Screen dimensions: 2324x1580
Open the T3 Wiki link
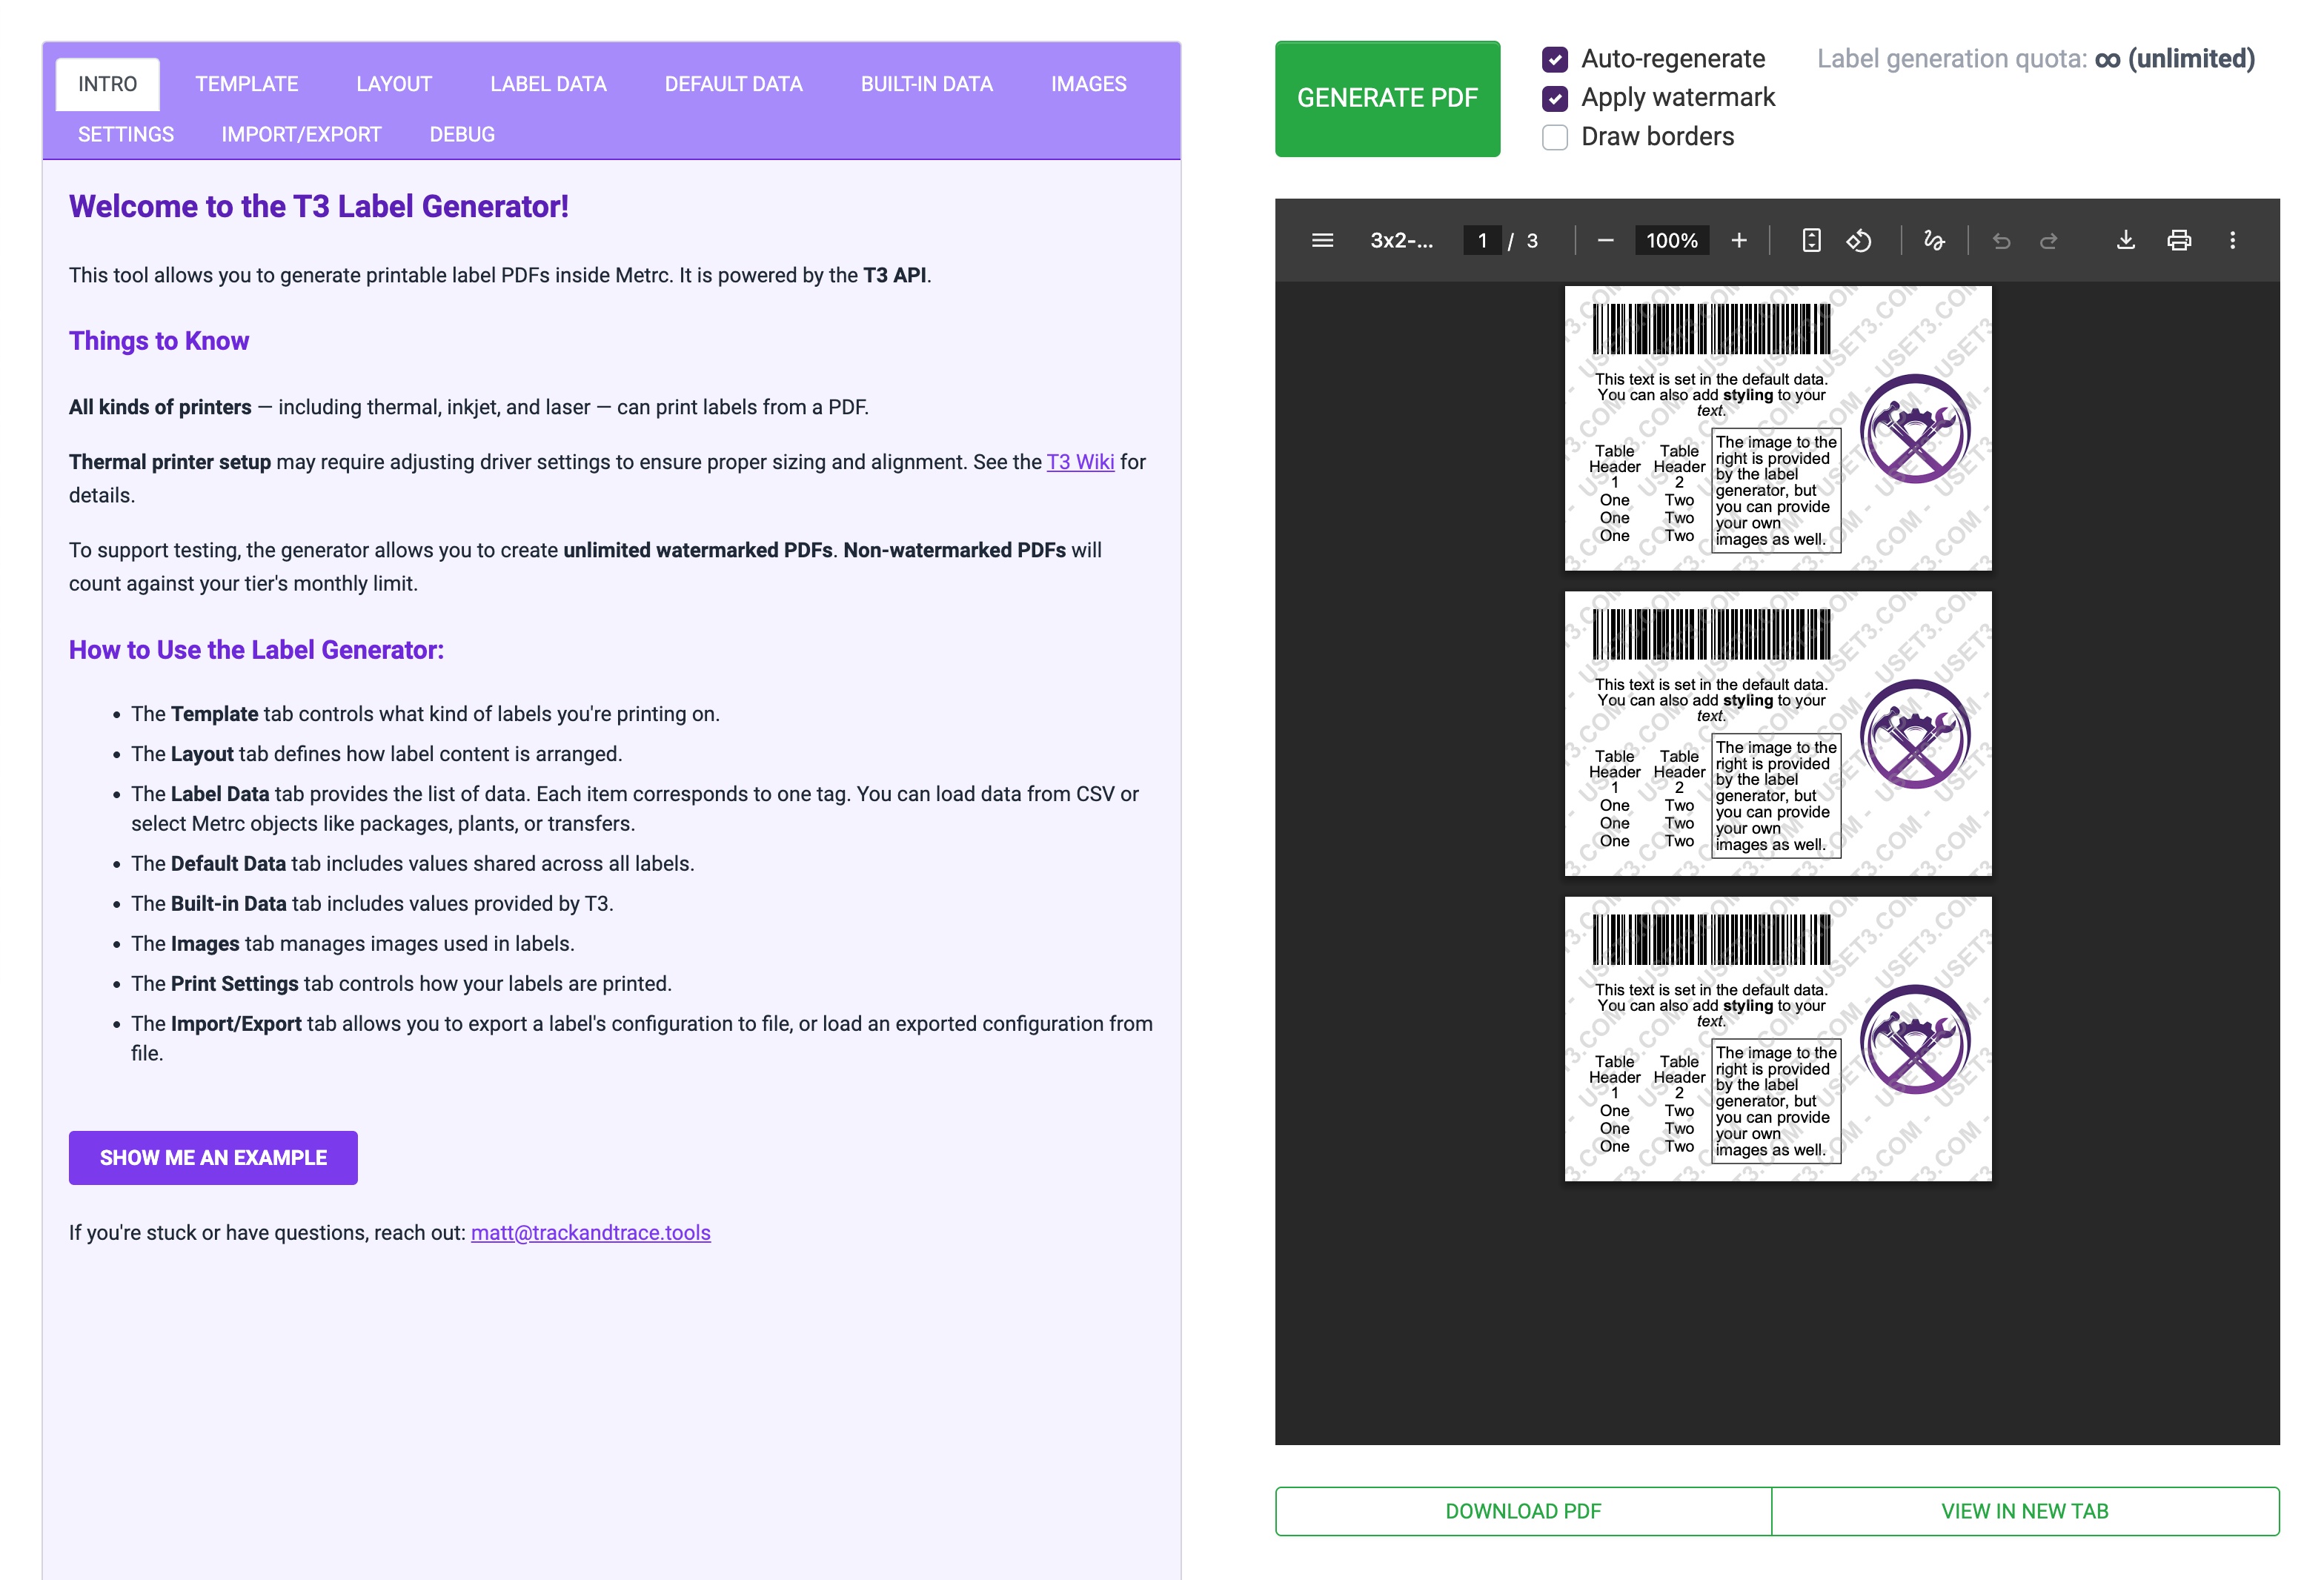click(x=1080, y=462)
